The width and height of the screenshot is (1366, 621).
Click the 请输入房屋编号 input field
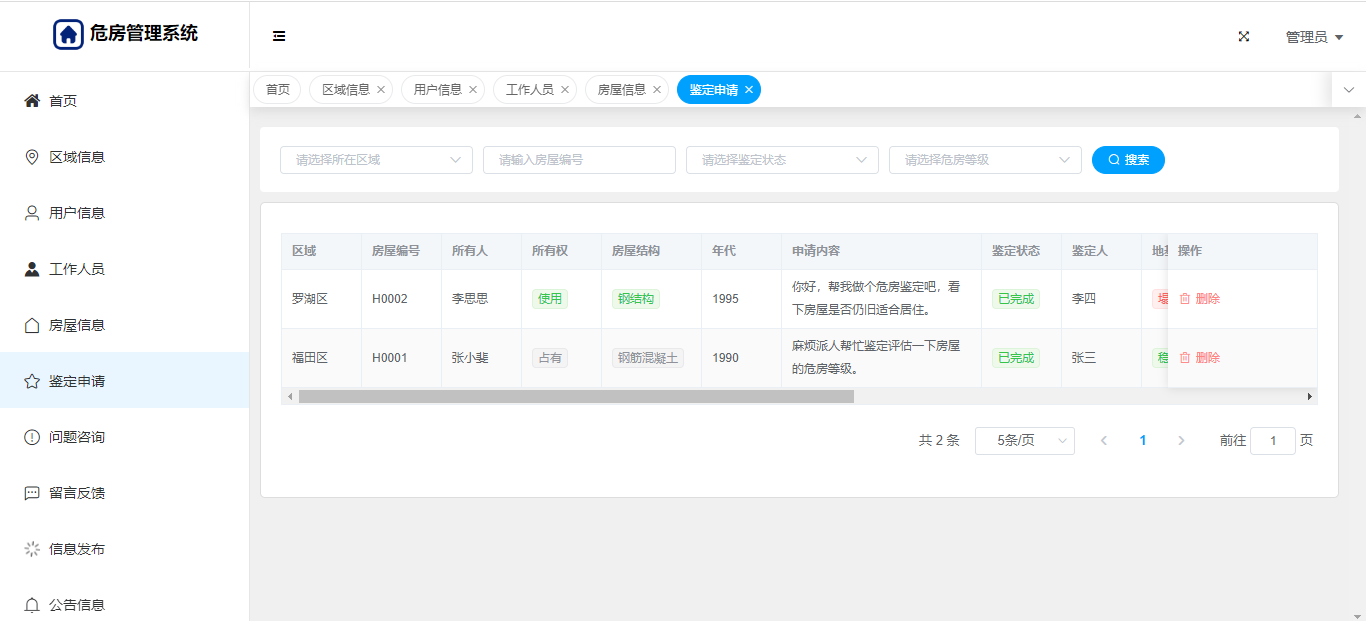coord(579,160)
